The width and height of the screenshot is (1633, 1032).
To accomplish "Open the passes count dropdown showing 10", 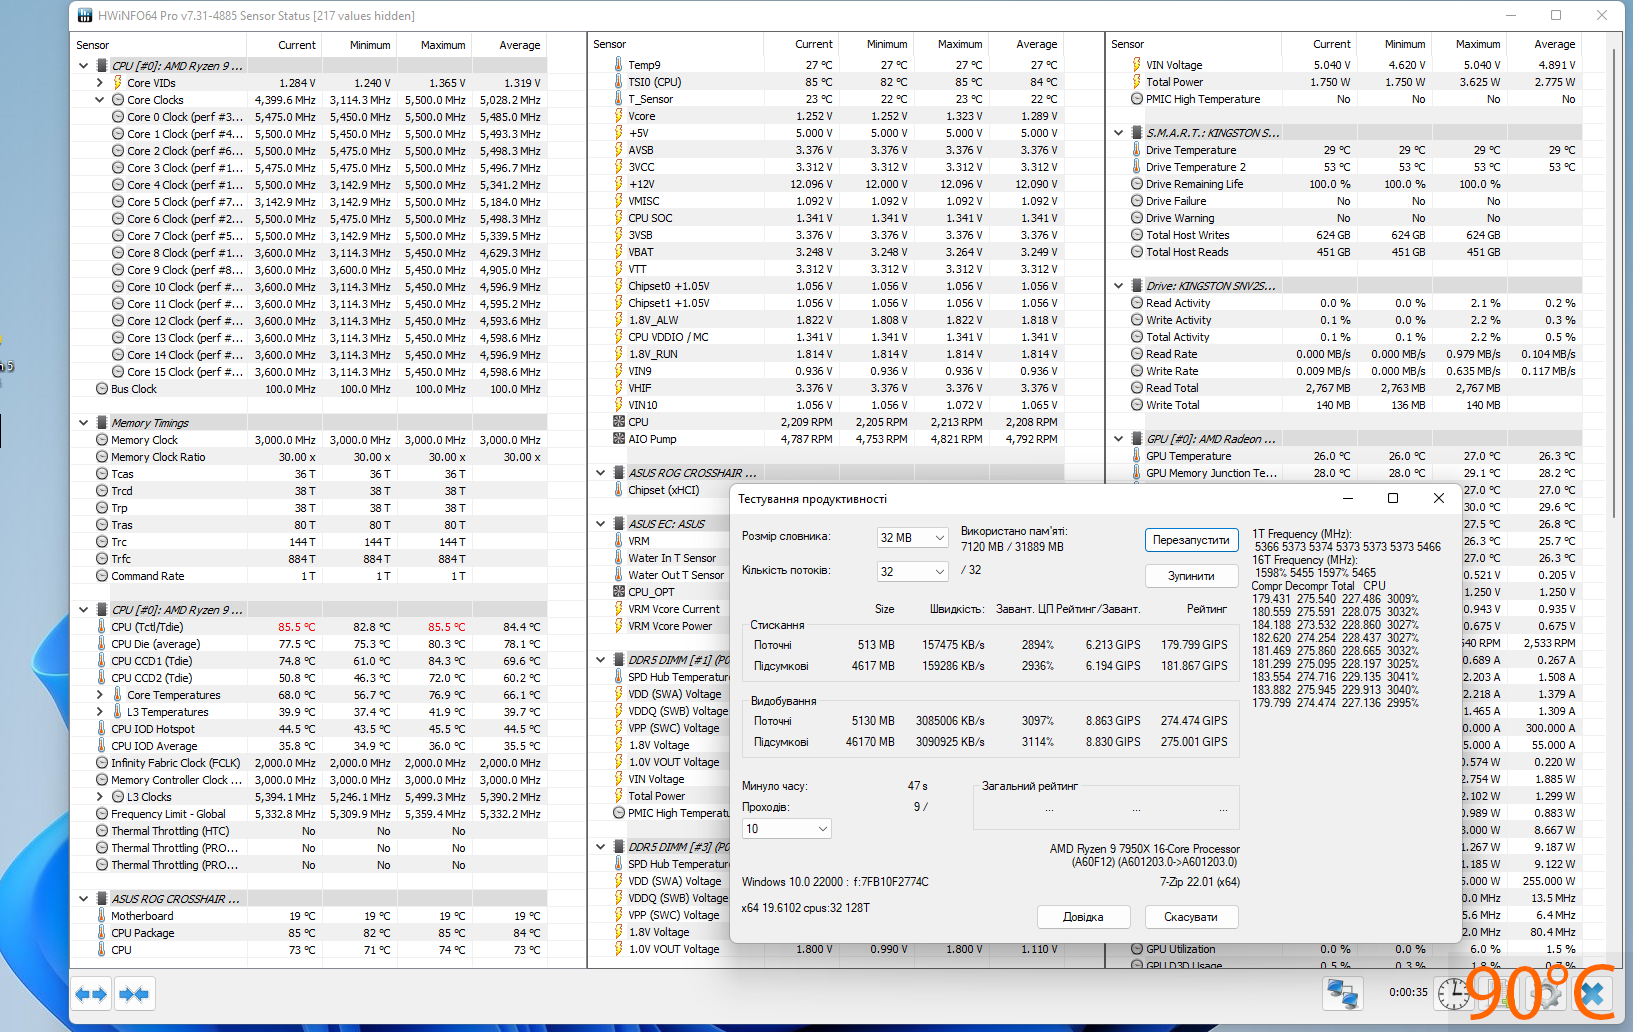I will click(x=786, y=829).
